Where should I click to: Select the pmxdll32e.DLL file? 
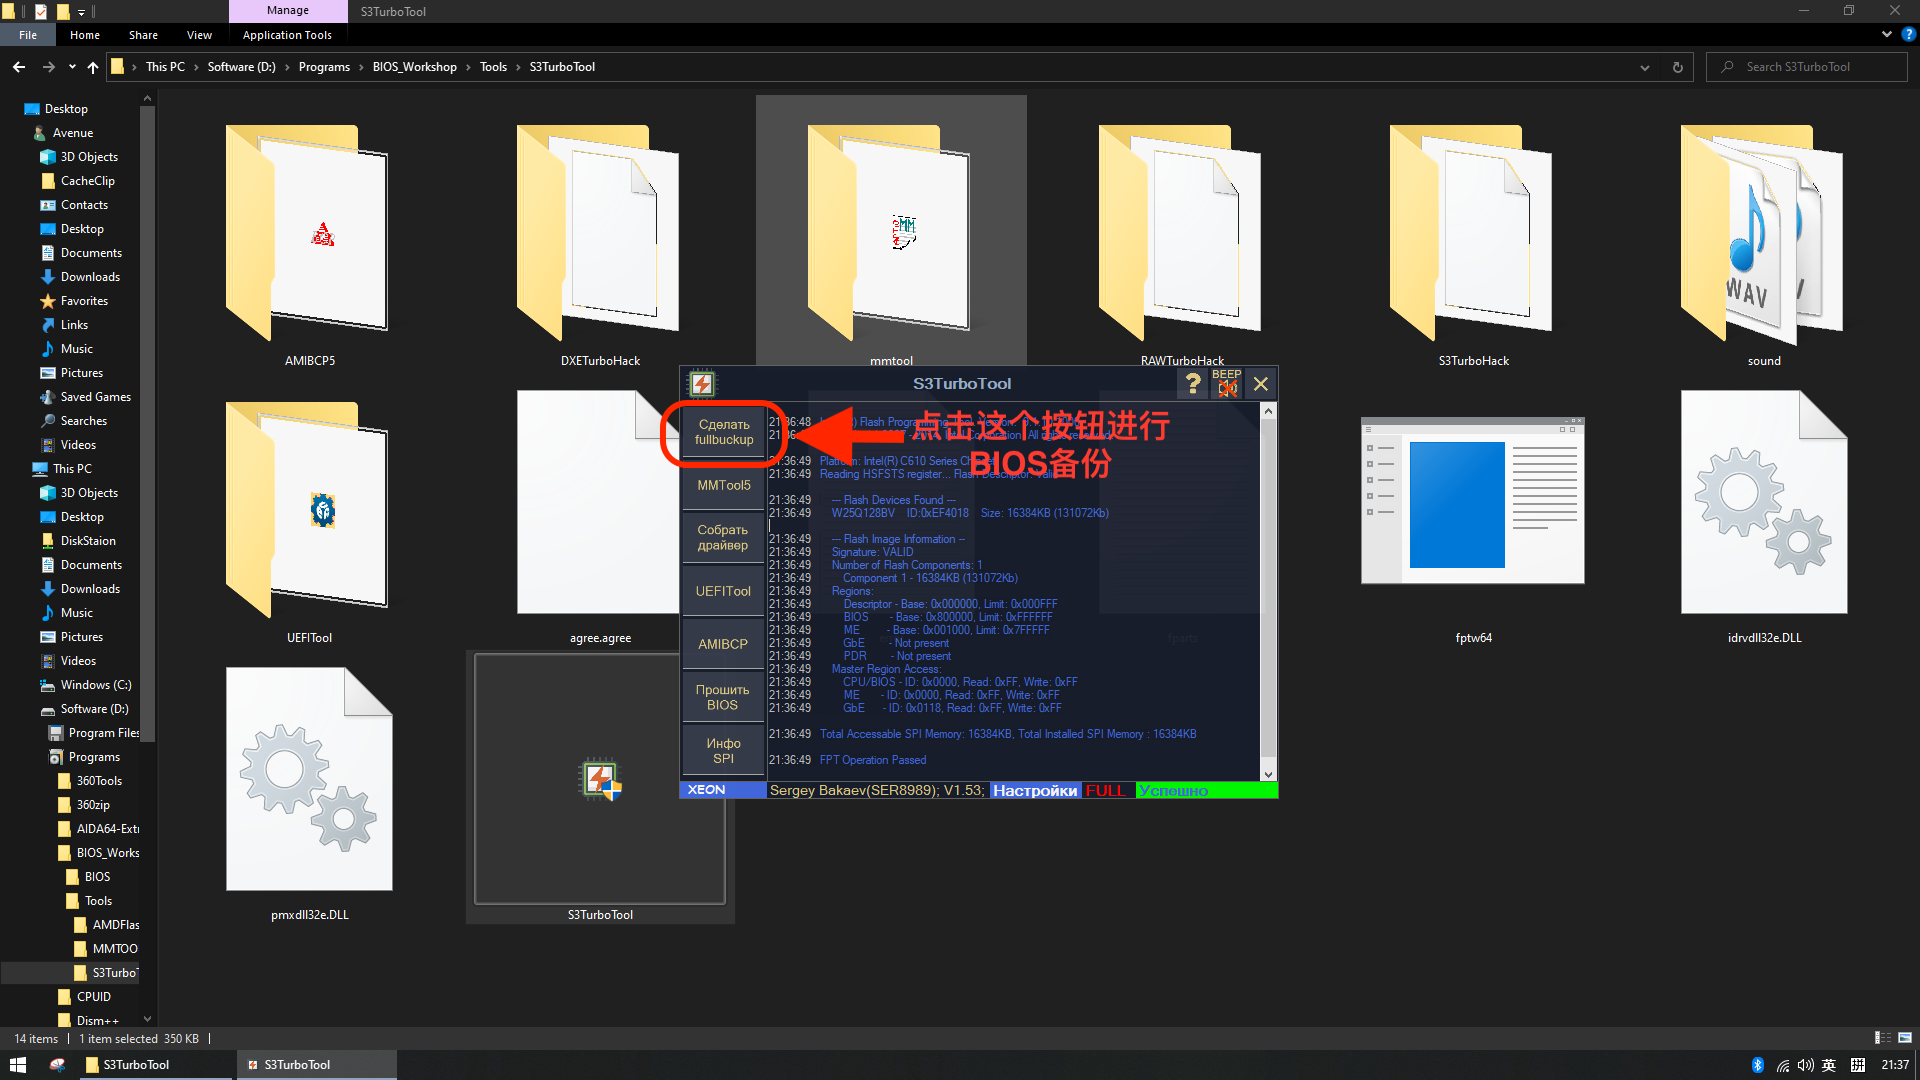[x=310, y=780]
